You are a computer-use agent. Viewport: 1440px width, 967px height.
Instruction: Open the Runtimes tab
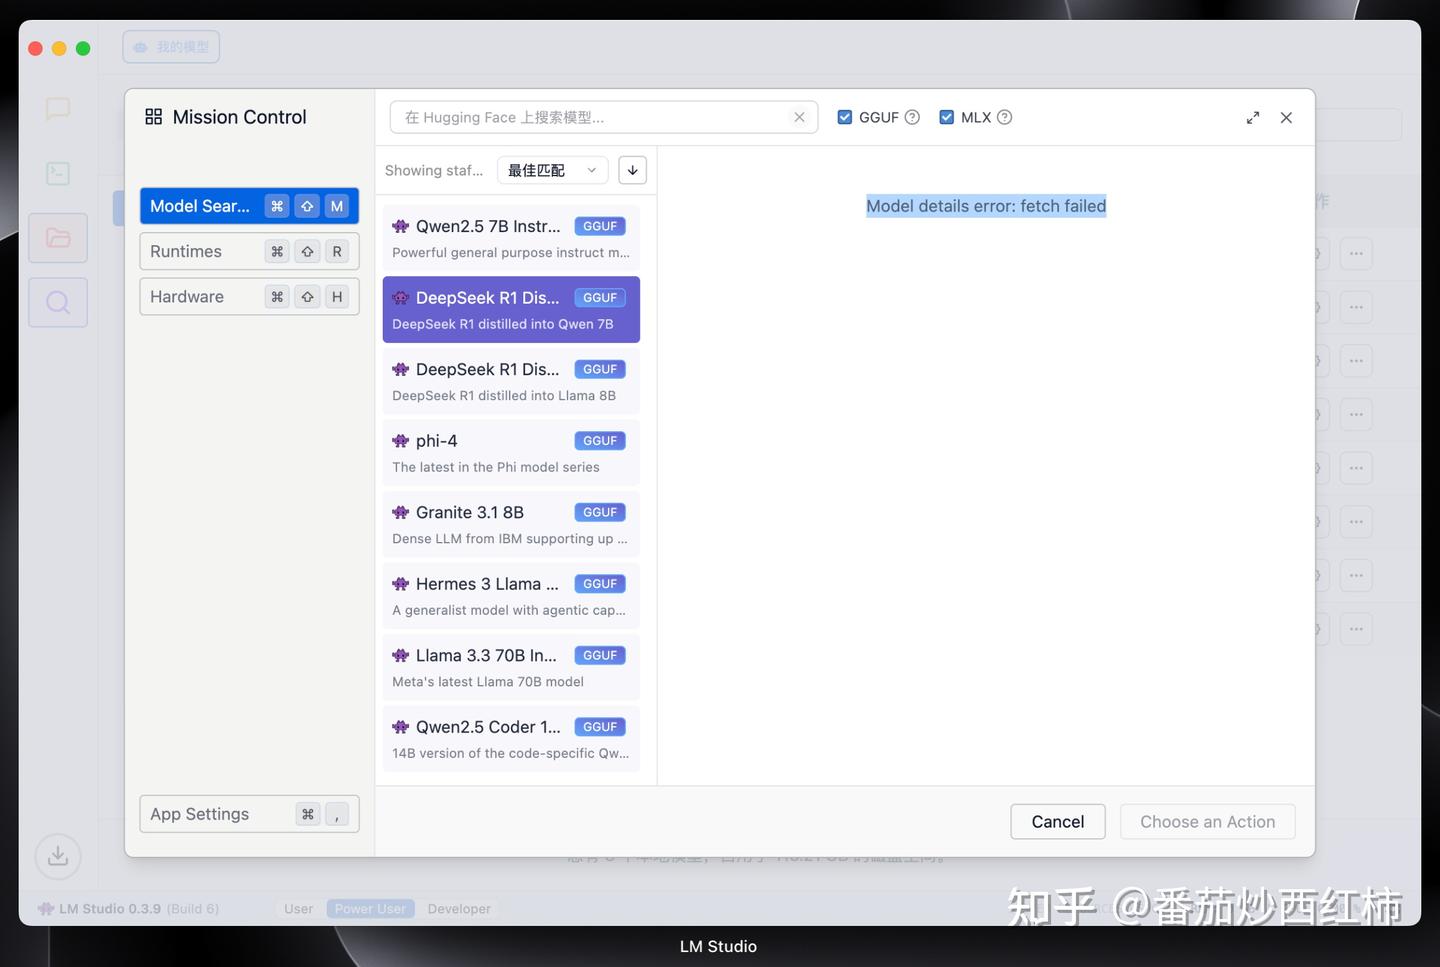point(249,251)
